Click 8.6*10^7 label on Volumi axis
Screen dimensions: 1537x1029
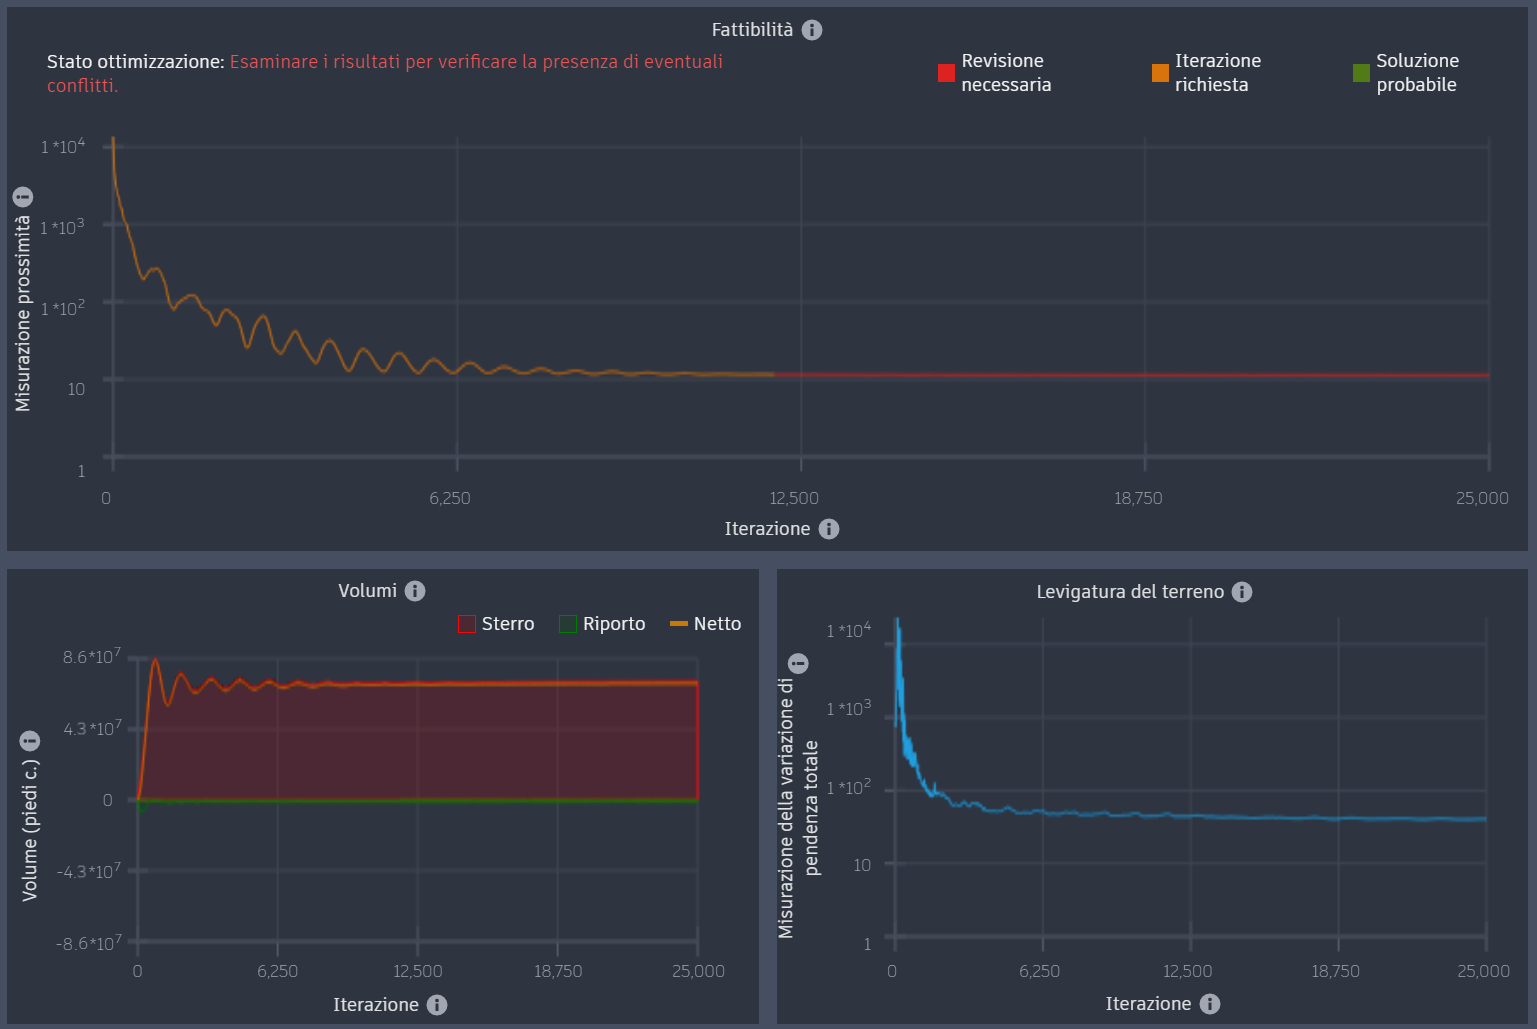point(92,656)
